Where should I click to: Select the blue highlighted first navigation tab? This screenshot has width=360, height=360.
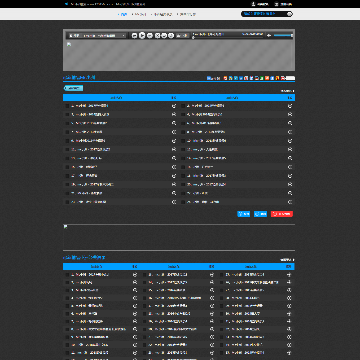click(x=123, y=14)
